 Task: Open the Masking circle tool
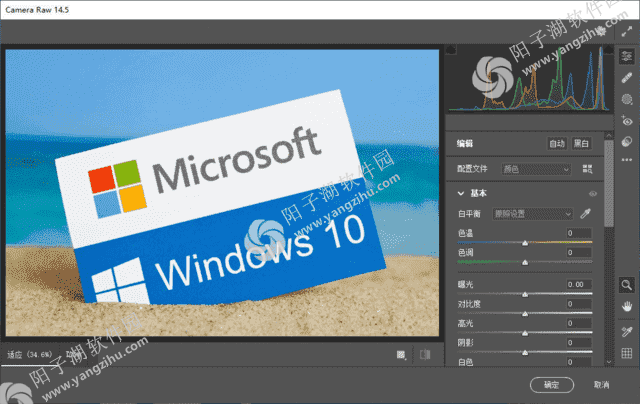pyautogui.click(x=627, y=99)
